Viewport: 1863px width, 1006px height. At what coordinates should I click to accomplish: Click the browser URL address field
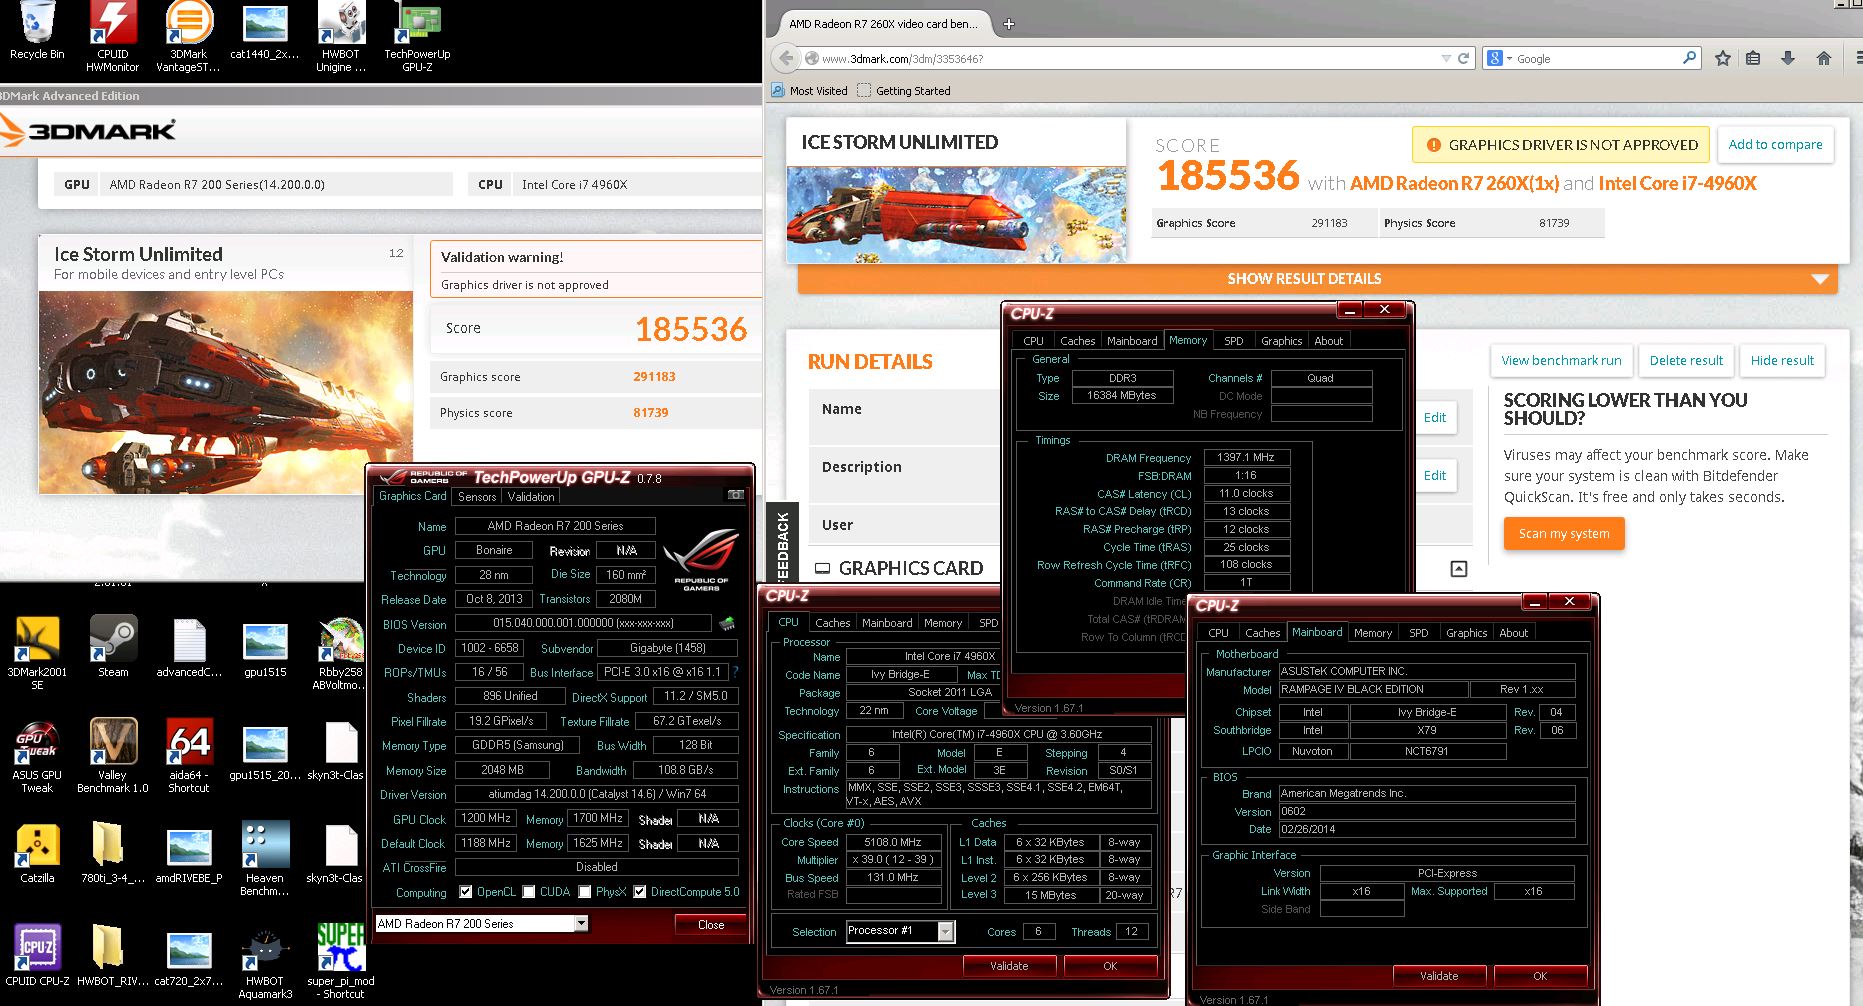coord(1125,59)
